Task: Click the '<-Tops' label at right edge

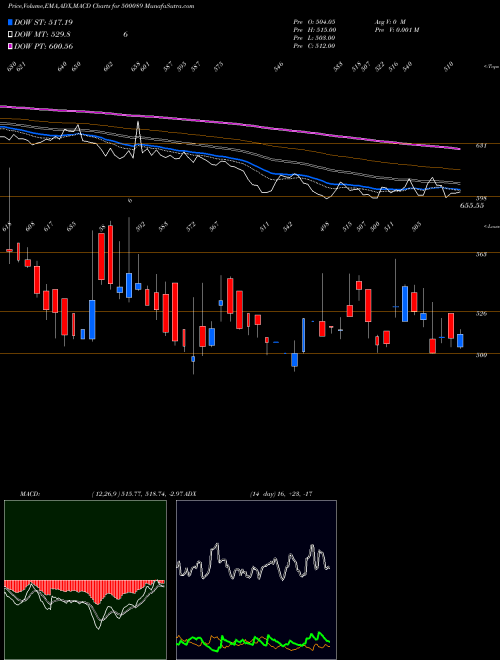Action: pos(491,67)
